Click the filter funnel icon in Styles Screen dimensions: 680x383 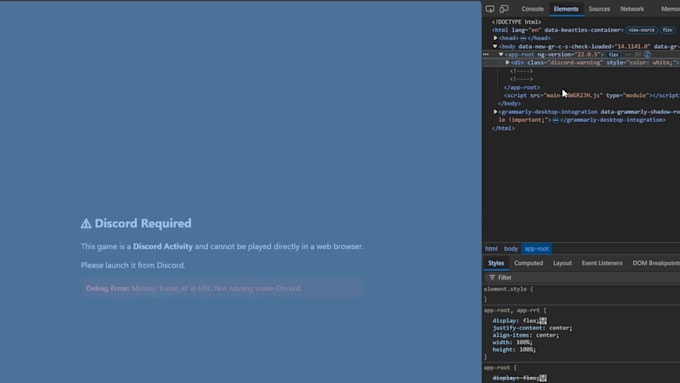click(x=492, y=277)
